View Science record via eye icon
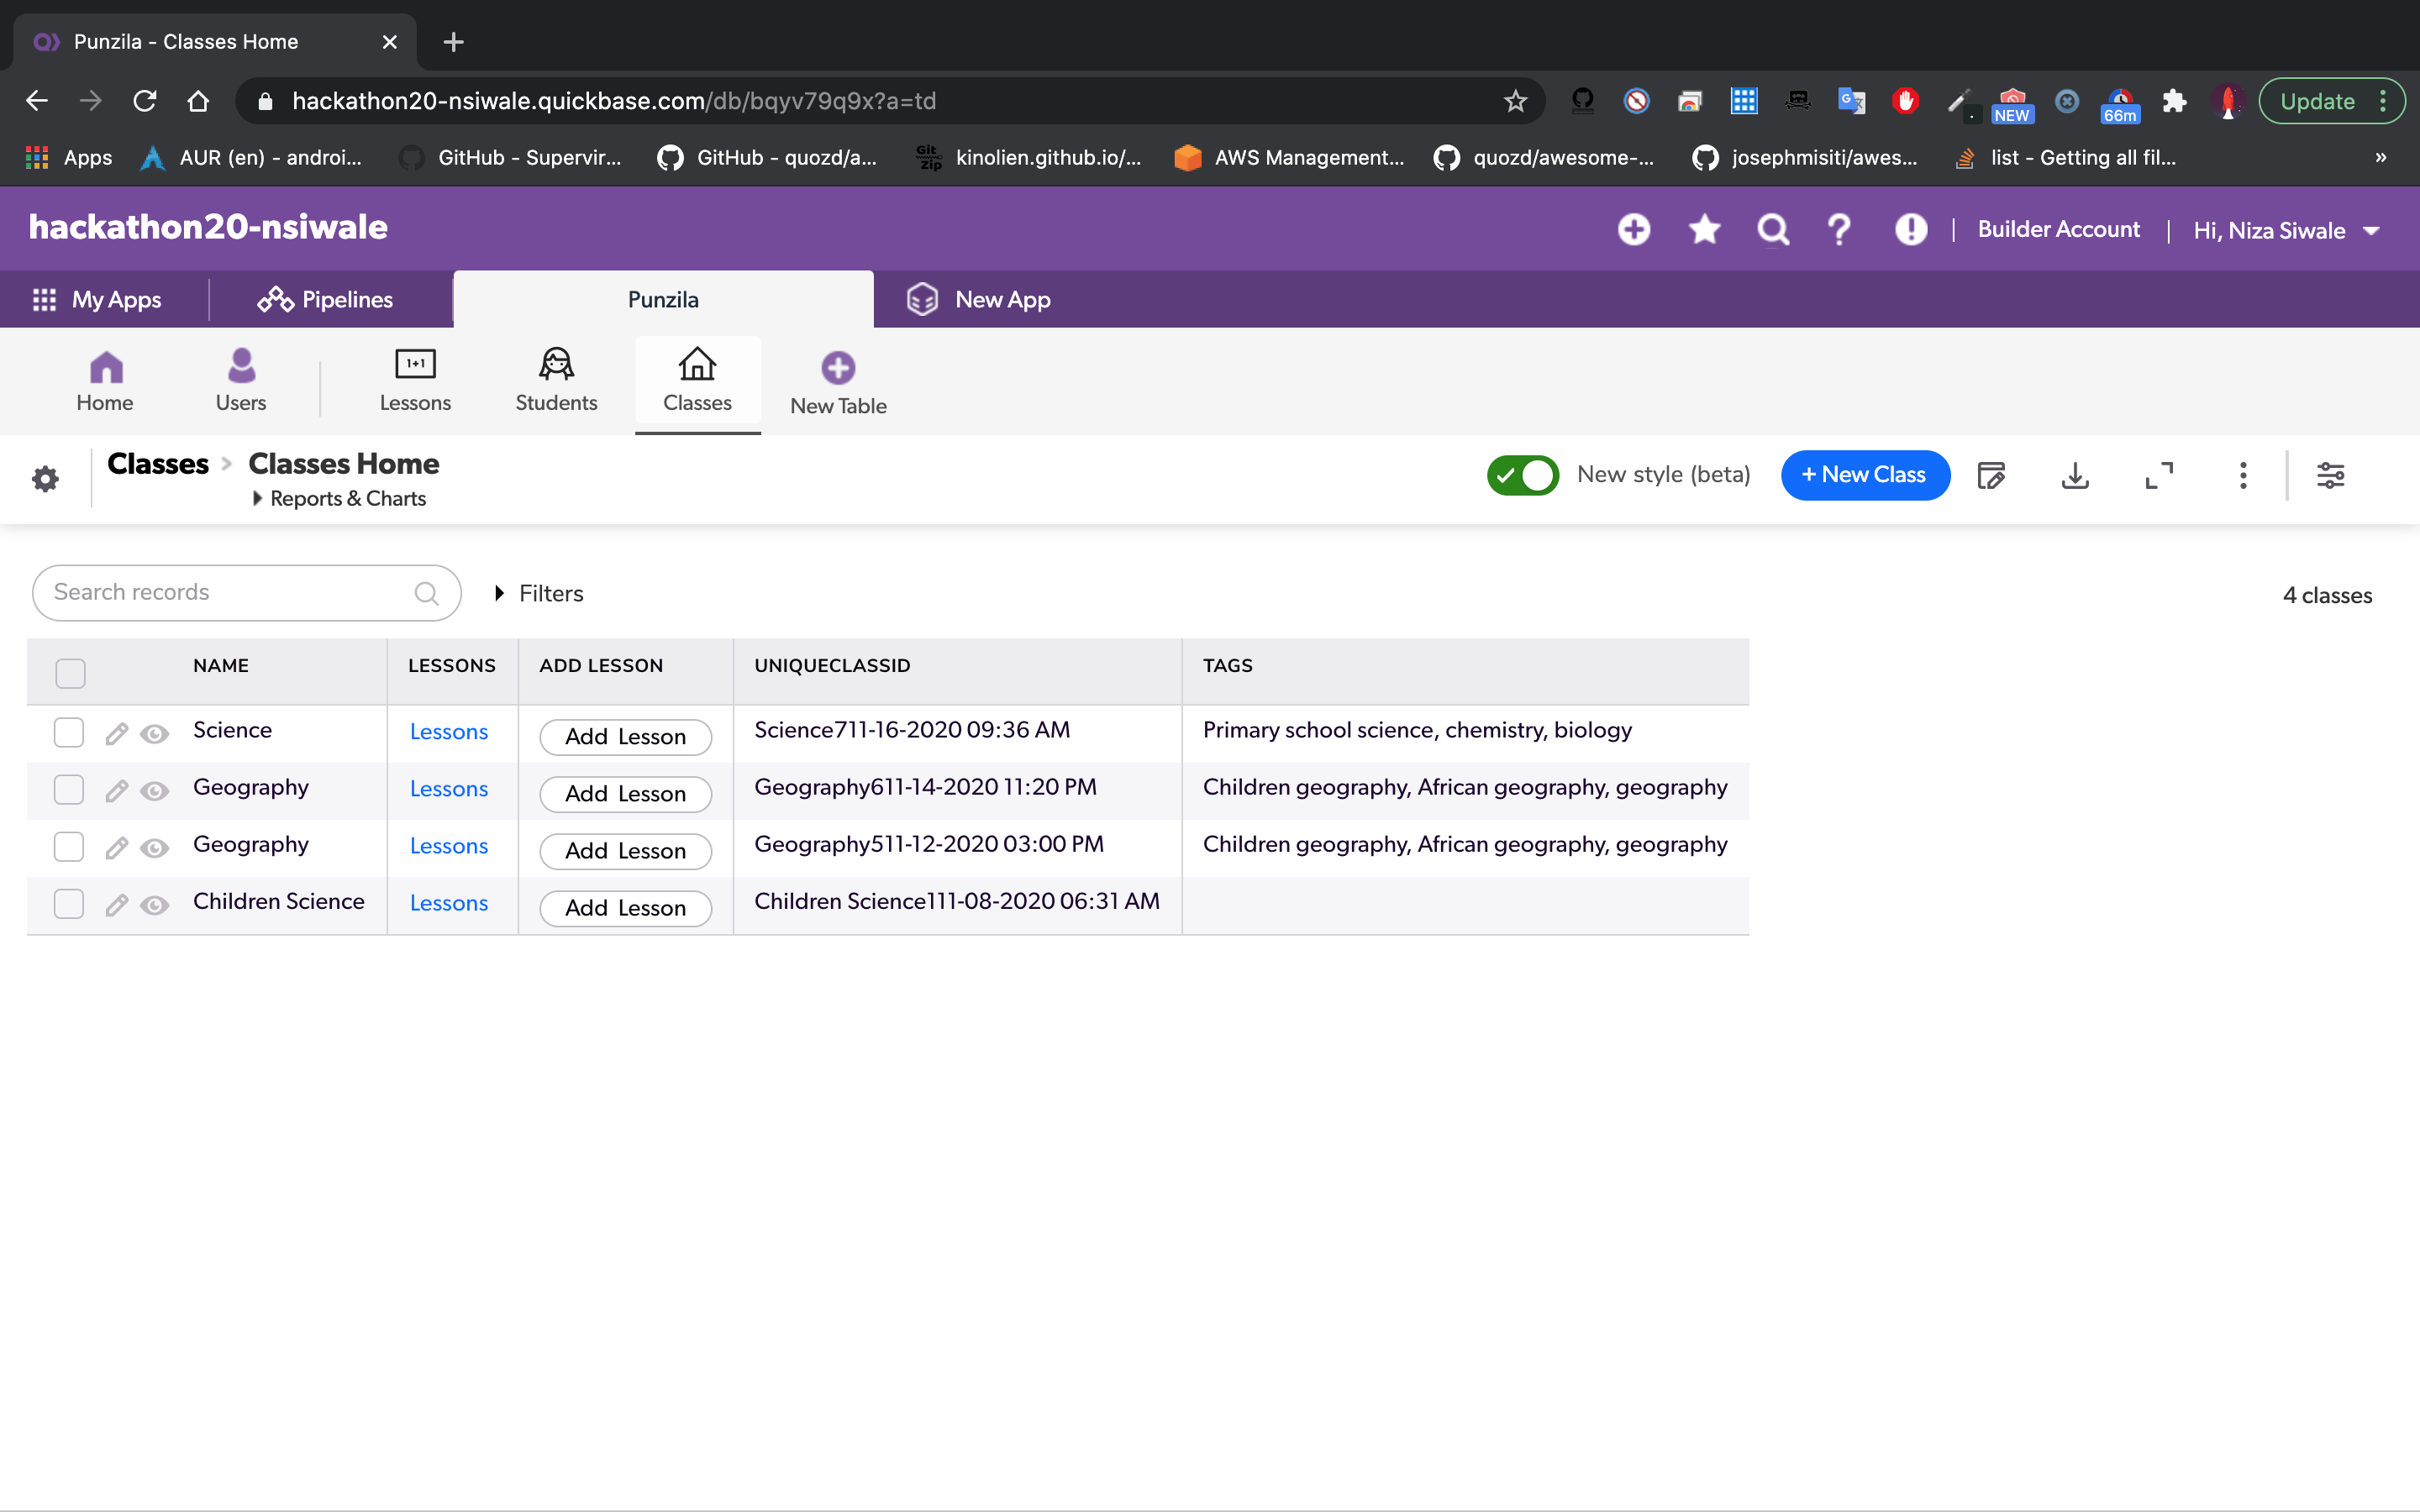Screen dimensions: 2420x1512 (x=154, y=734)
